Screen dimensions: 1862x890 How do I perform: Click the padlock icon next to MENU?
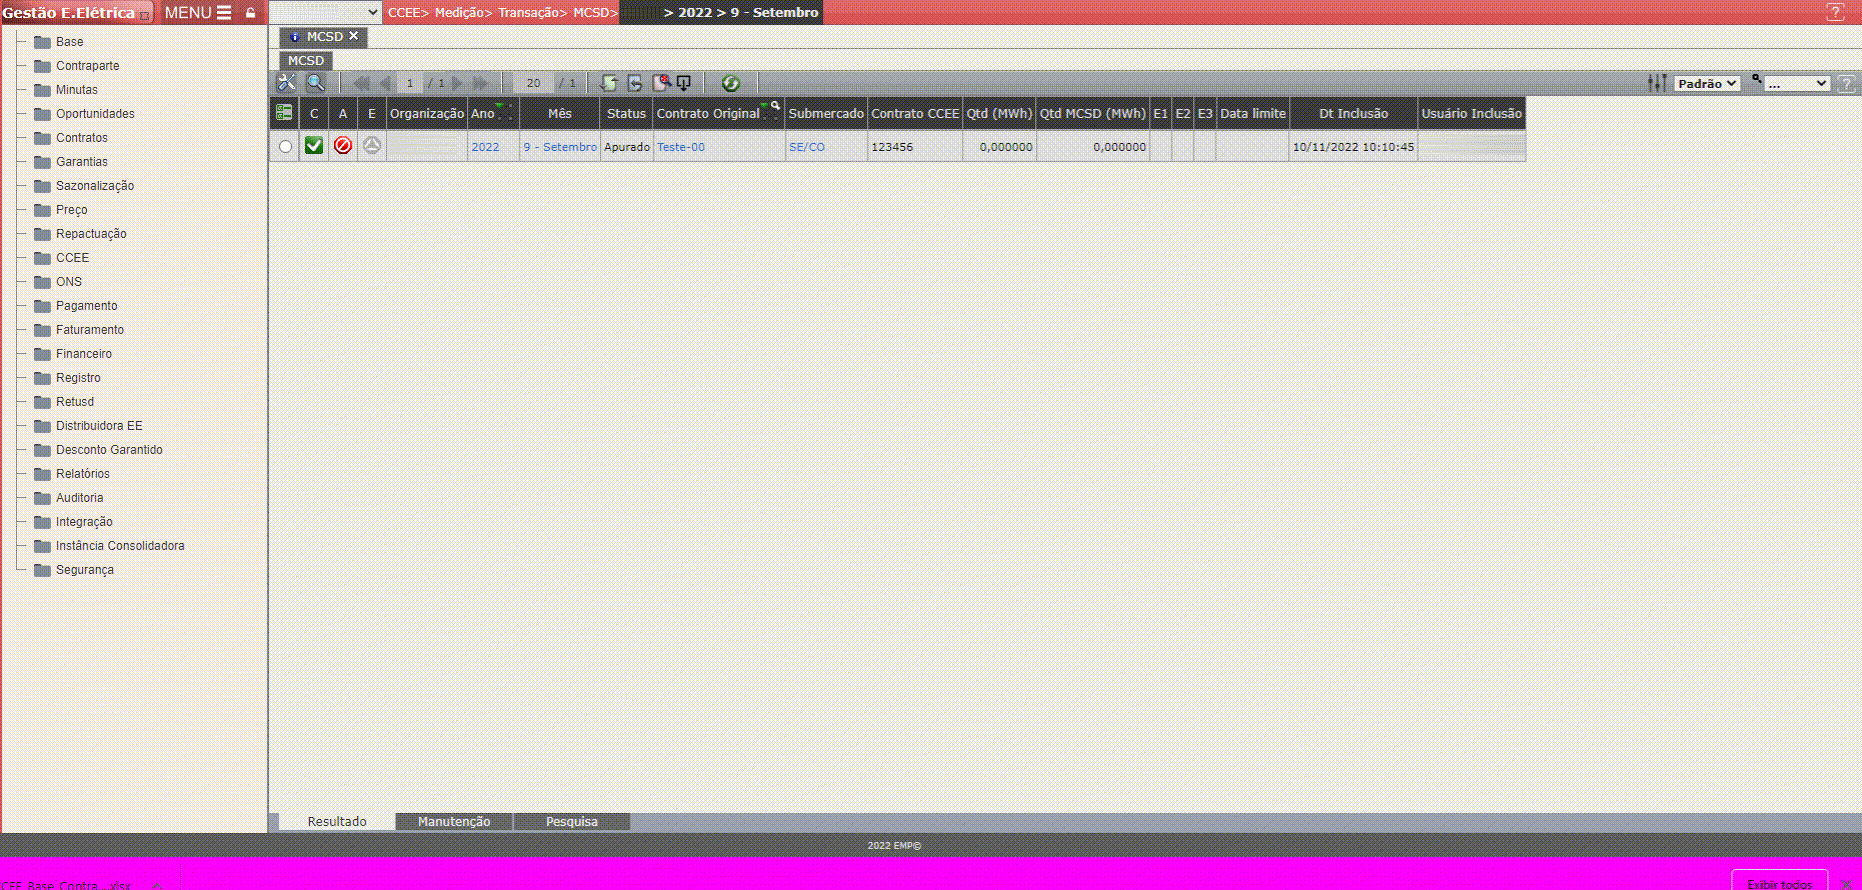[x=251, y=13]
